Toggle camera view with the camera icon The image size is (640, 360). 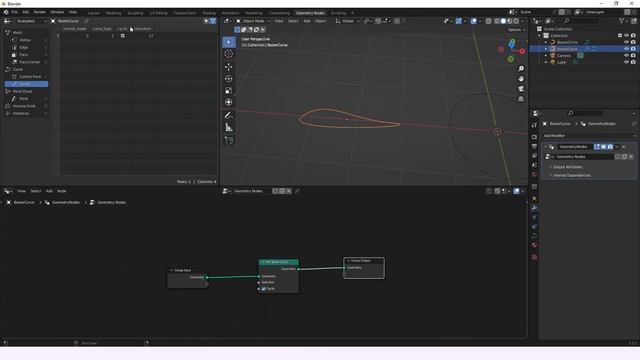pos(521,89)
